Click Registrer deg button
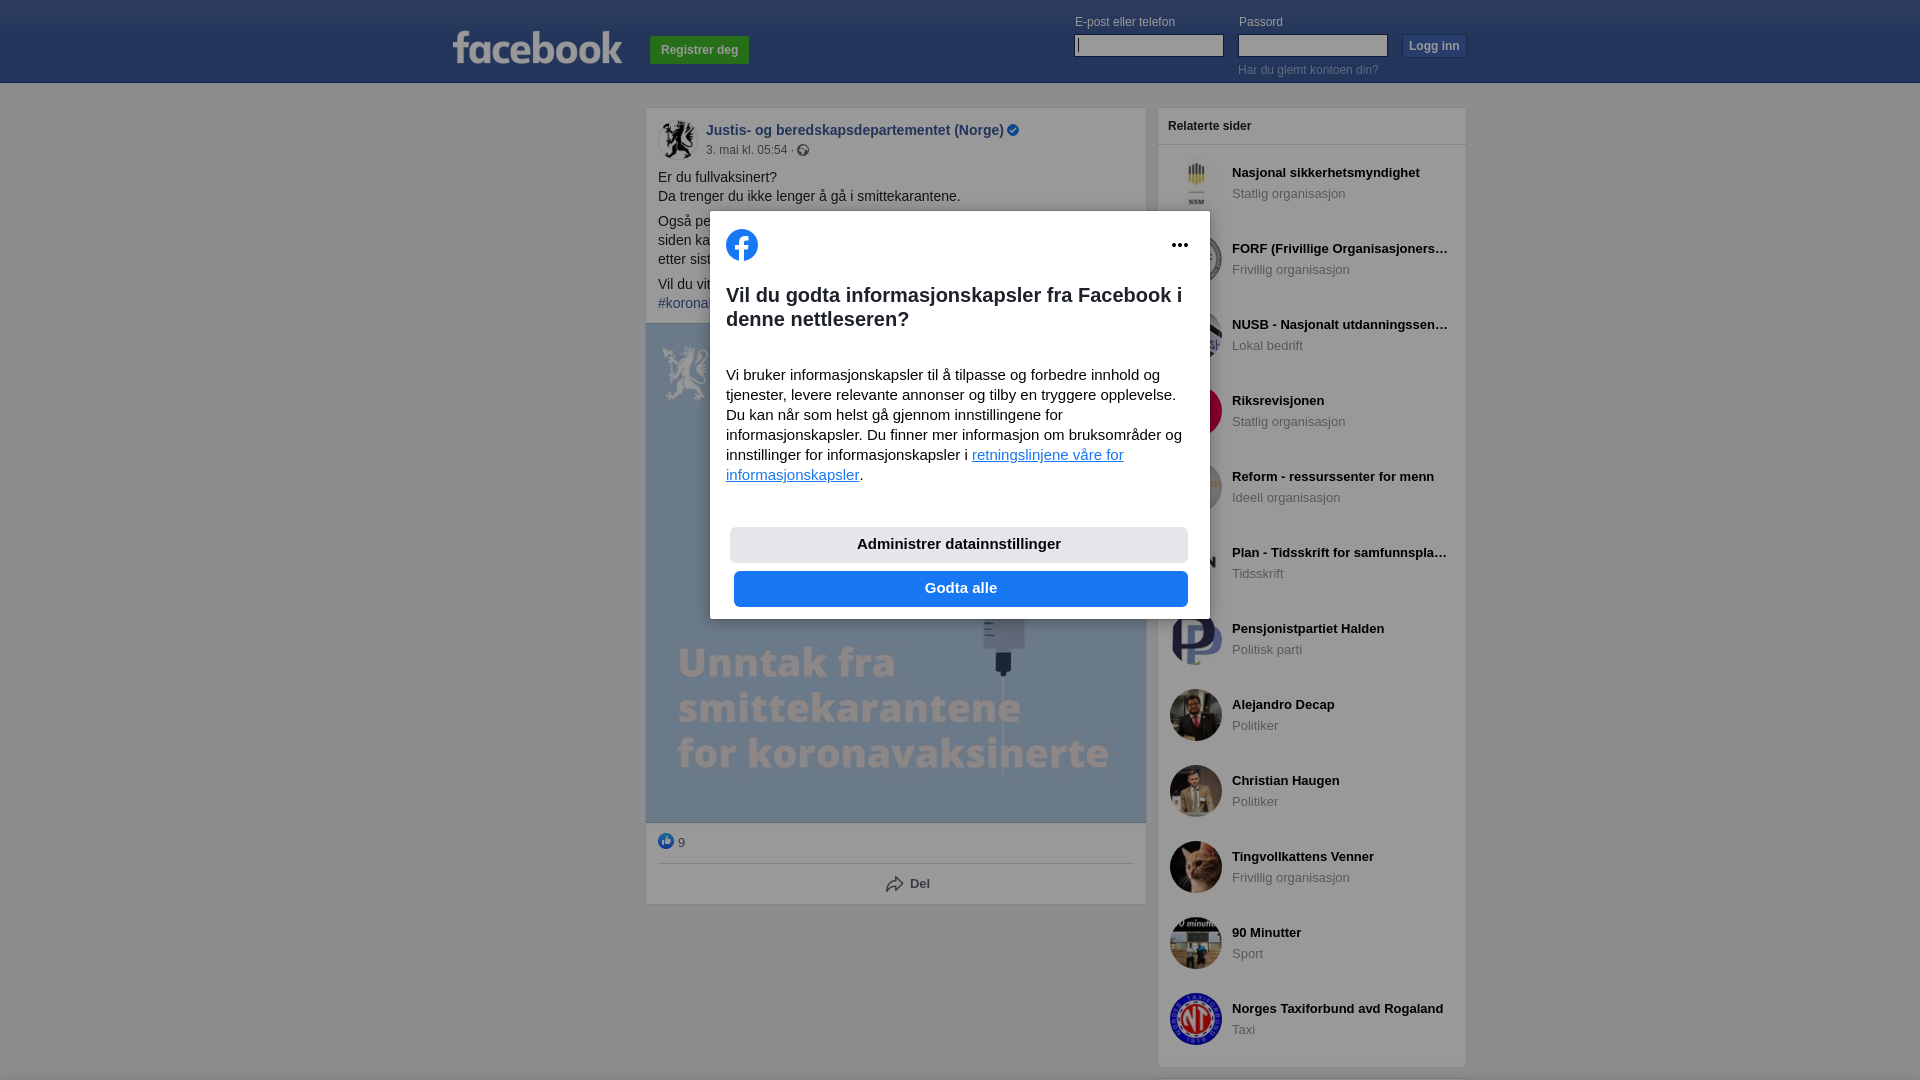This screenshot has width=1920, height=1080. 699,50
